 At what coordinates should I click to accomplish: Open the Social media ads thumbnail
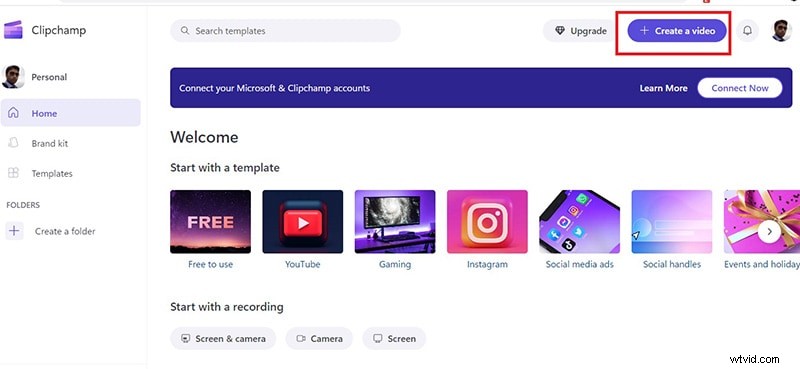[580, 222]
